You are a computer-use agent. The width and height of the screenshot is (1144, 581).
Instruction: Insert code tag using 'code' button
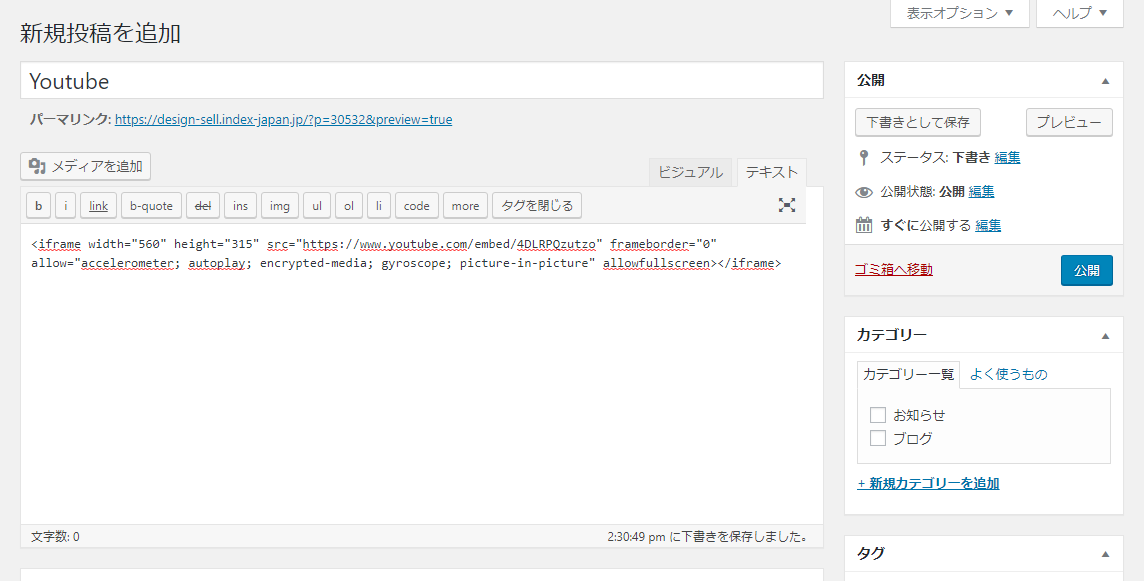417,206
